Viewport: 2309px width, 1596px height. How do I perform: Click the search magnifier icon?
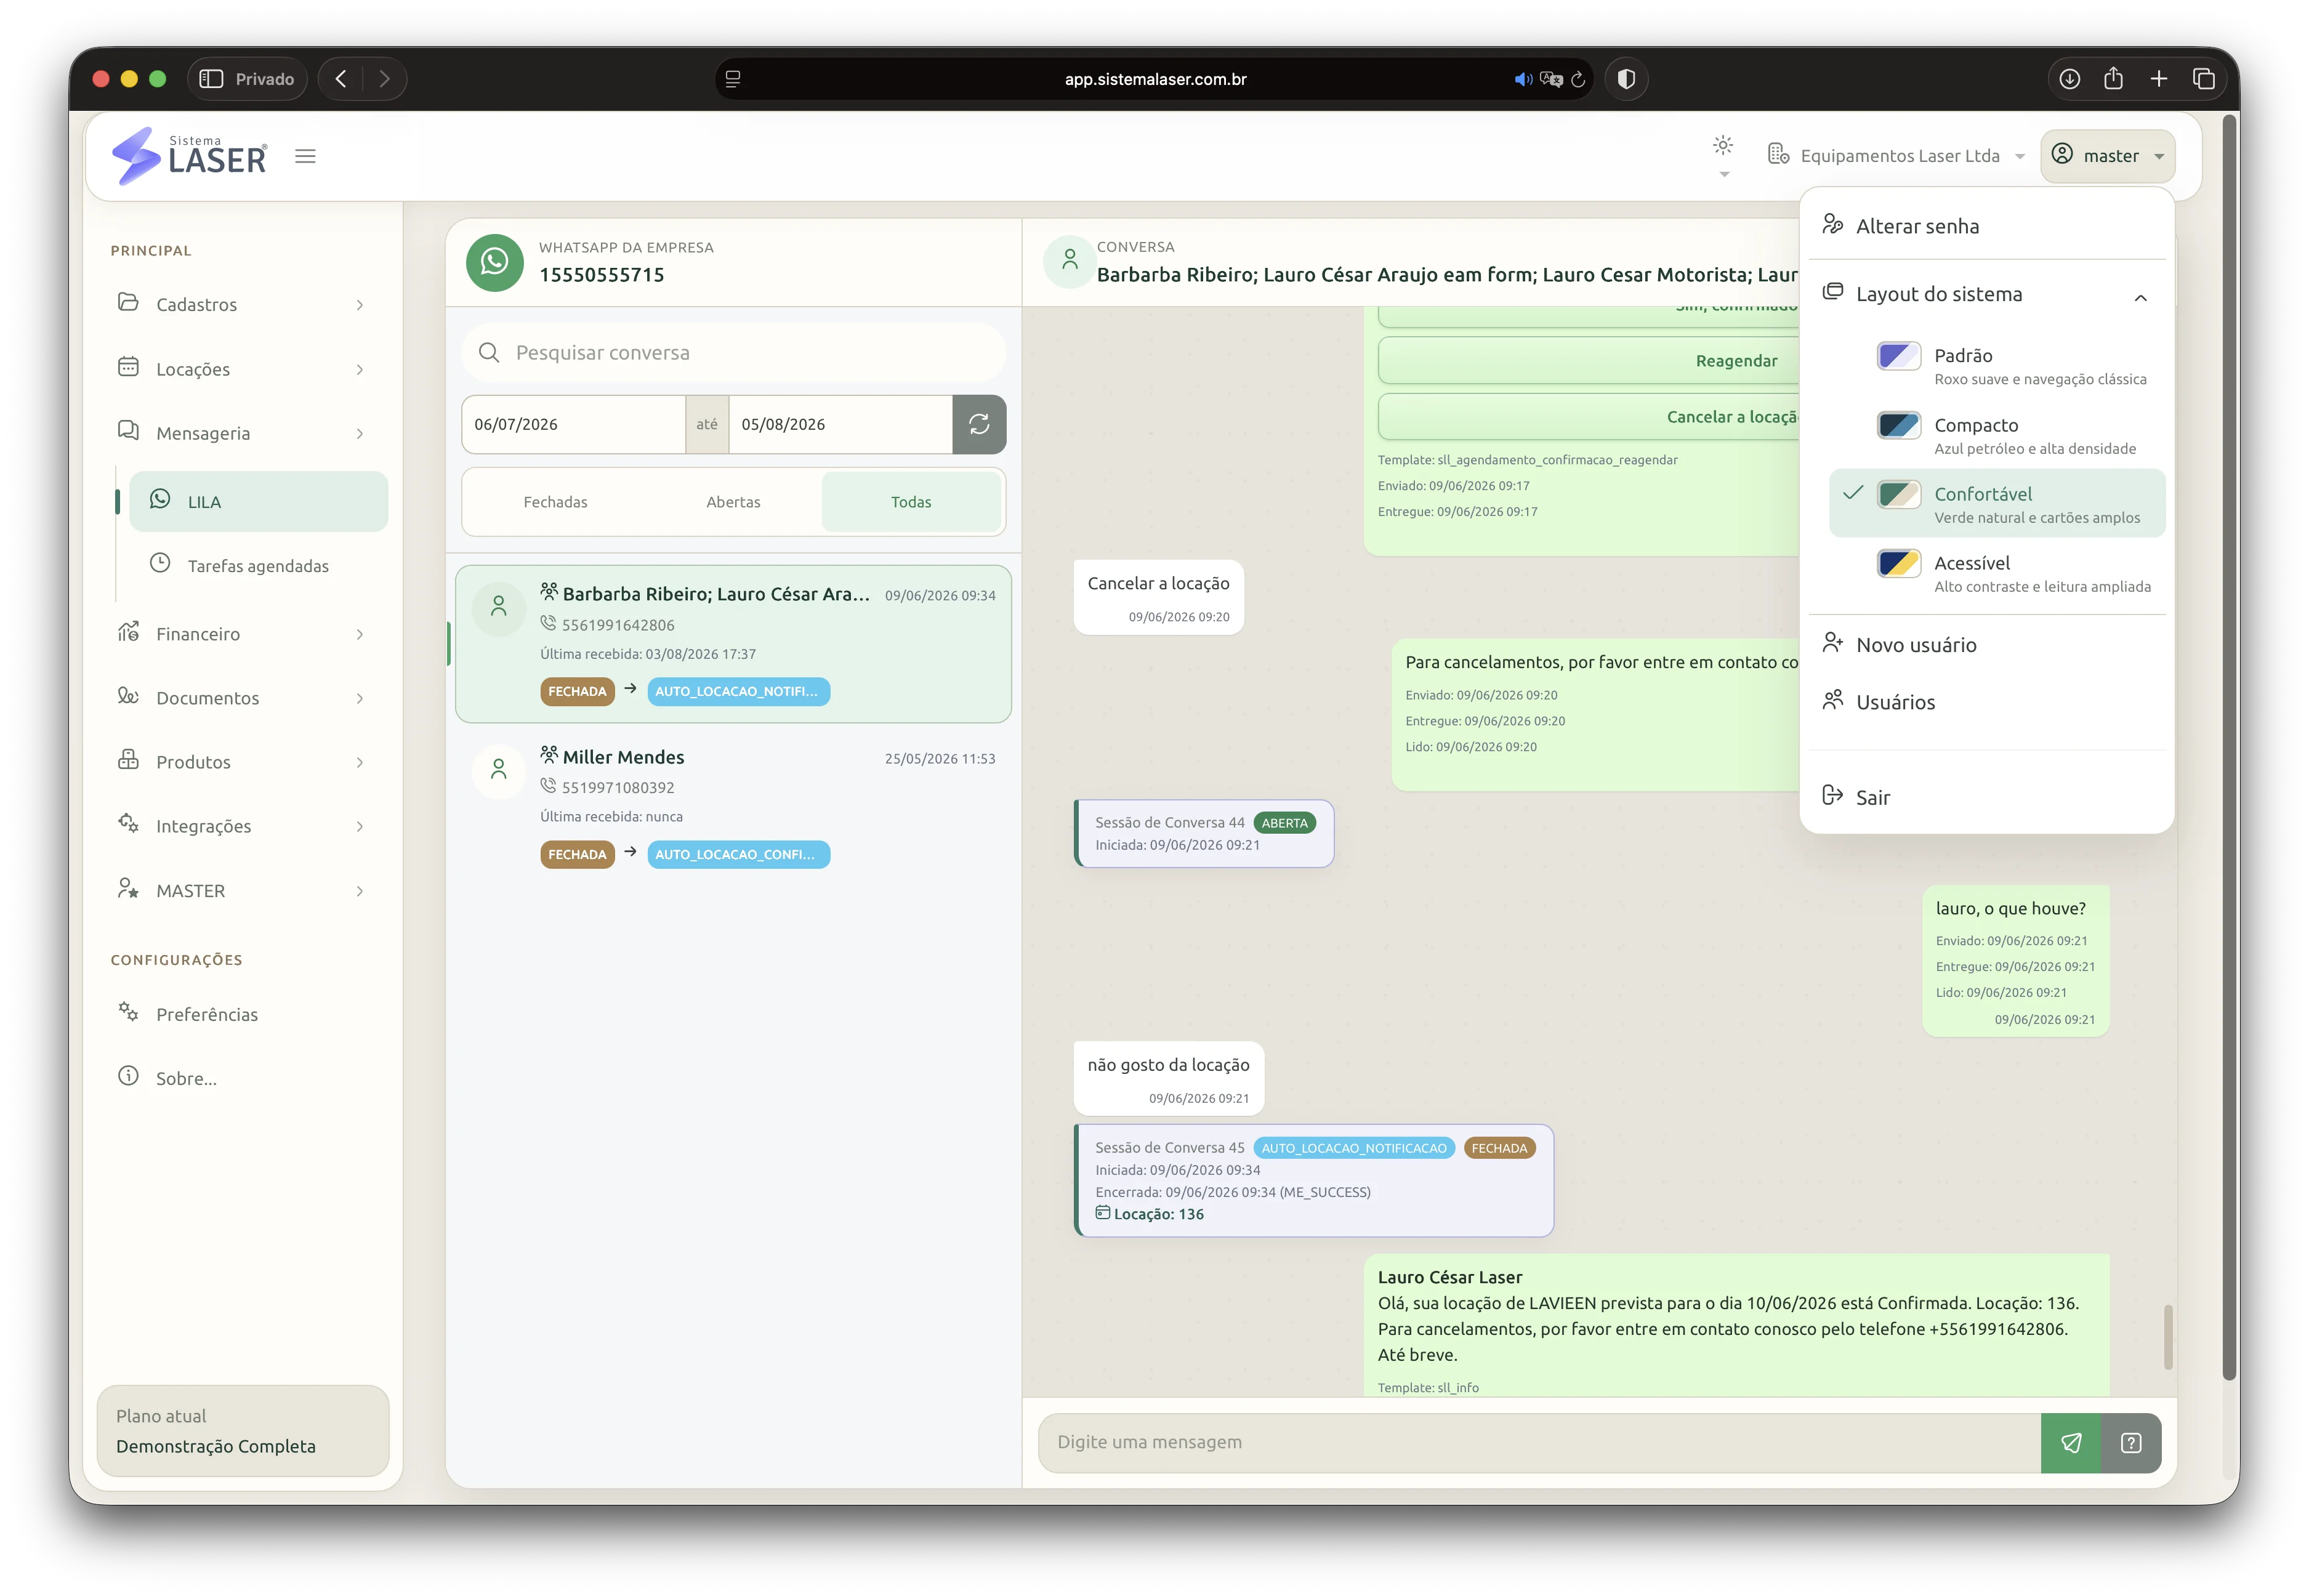(x=489, y=353)
